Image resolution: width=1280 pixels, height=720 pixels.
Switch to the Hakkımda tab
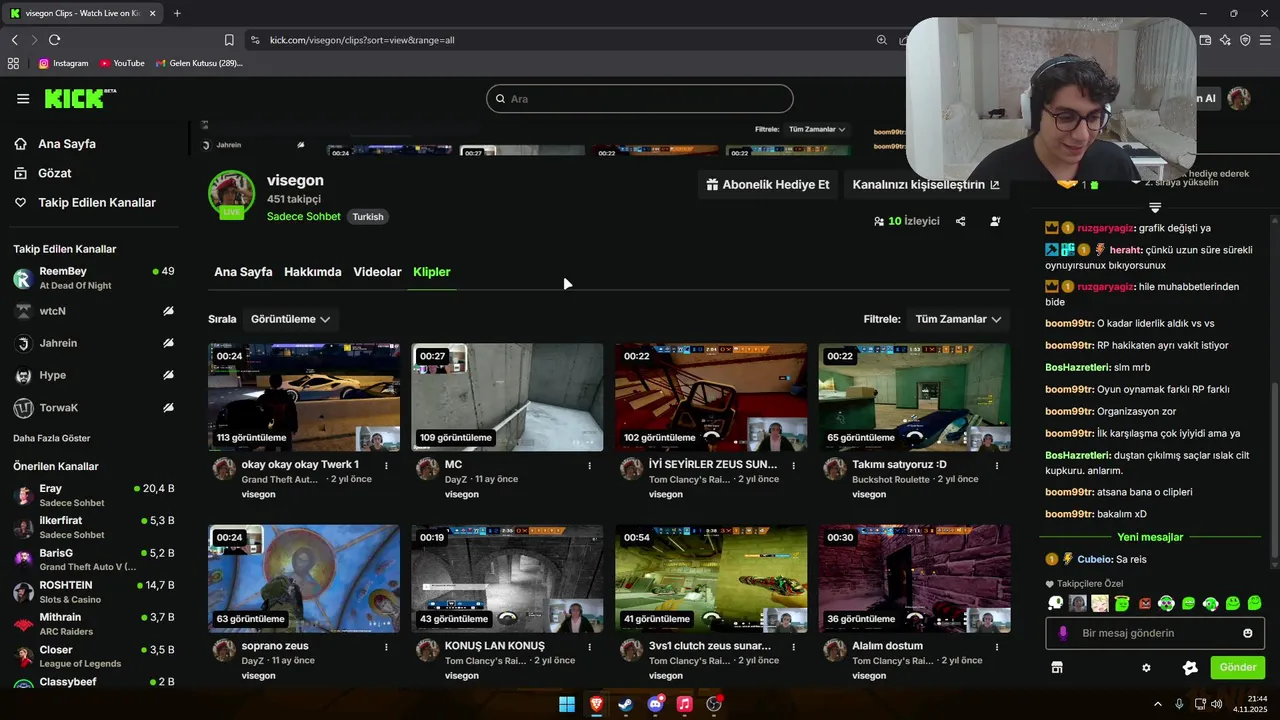click(x=313, y=272)
